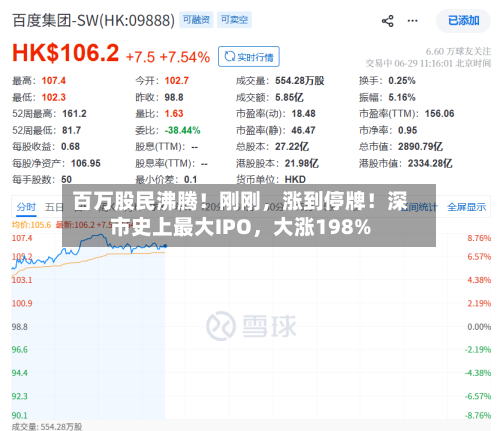Click the -8.76% right axis label
Screen dimensions: 500x431
click(x=478, y=416)
